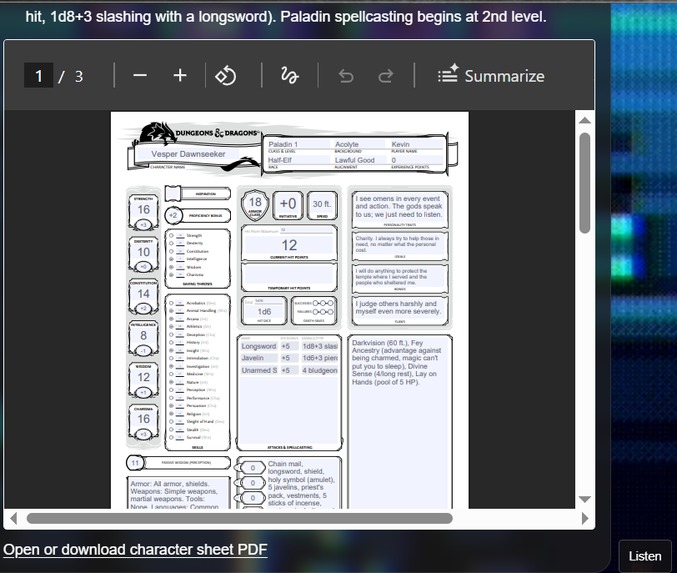
Task: Toggle the Stealth skill checkbox
Action: 171,430
